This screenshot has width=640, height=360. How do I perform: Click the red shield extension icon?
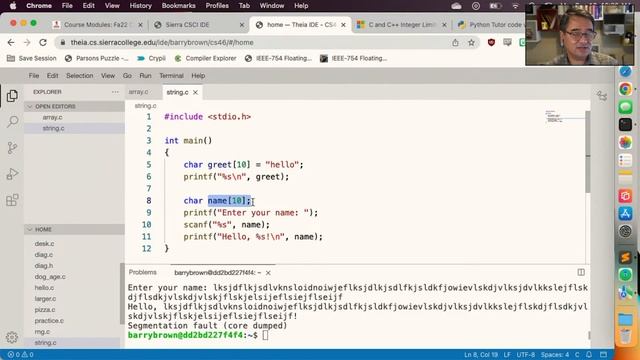tap(491, 42)
